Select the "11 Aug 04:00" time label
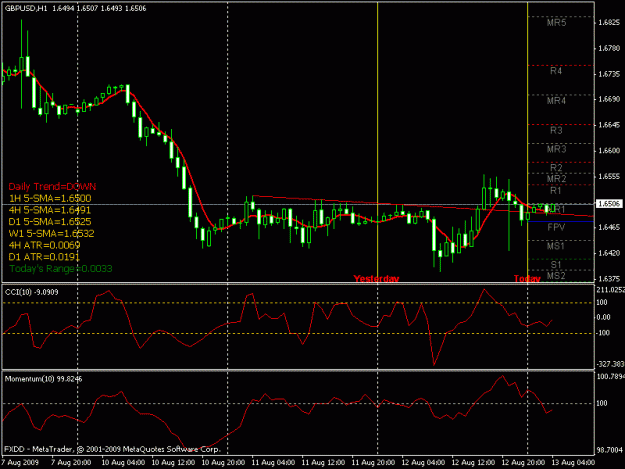 [x=273, y=462]
